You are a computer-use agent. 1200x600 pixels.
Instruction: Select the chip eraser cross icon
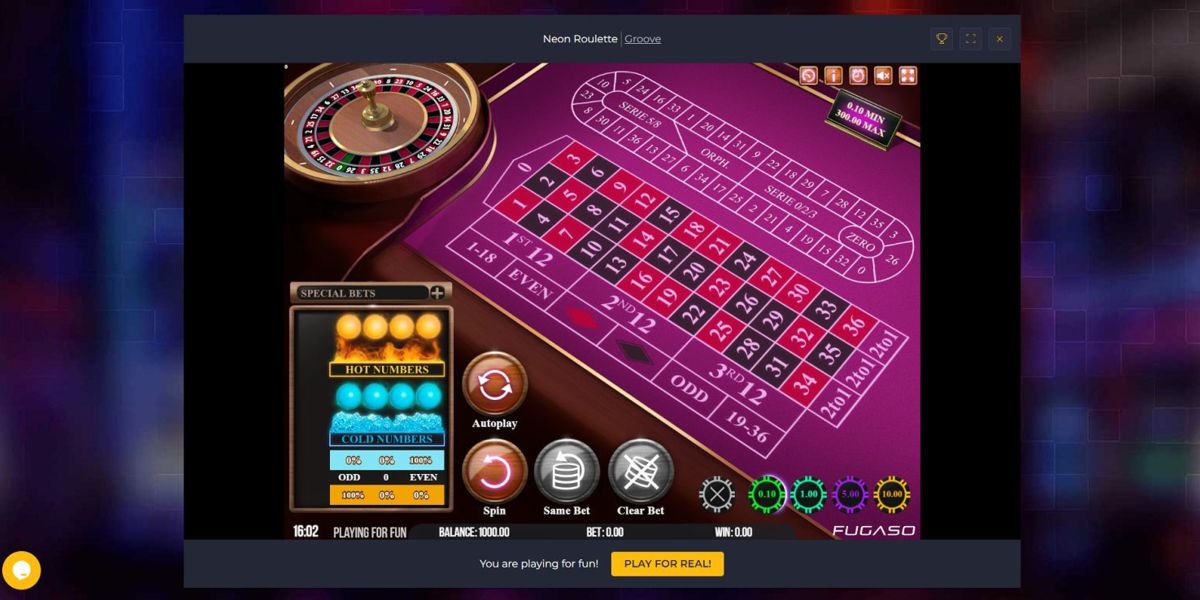pos(717,494)
